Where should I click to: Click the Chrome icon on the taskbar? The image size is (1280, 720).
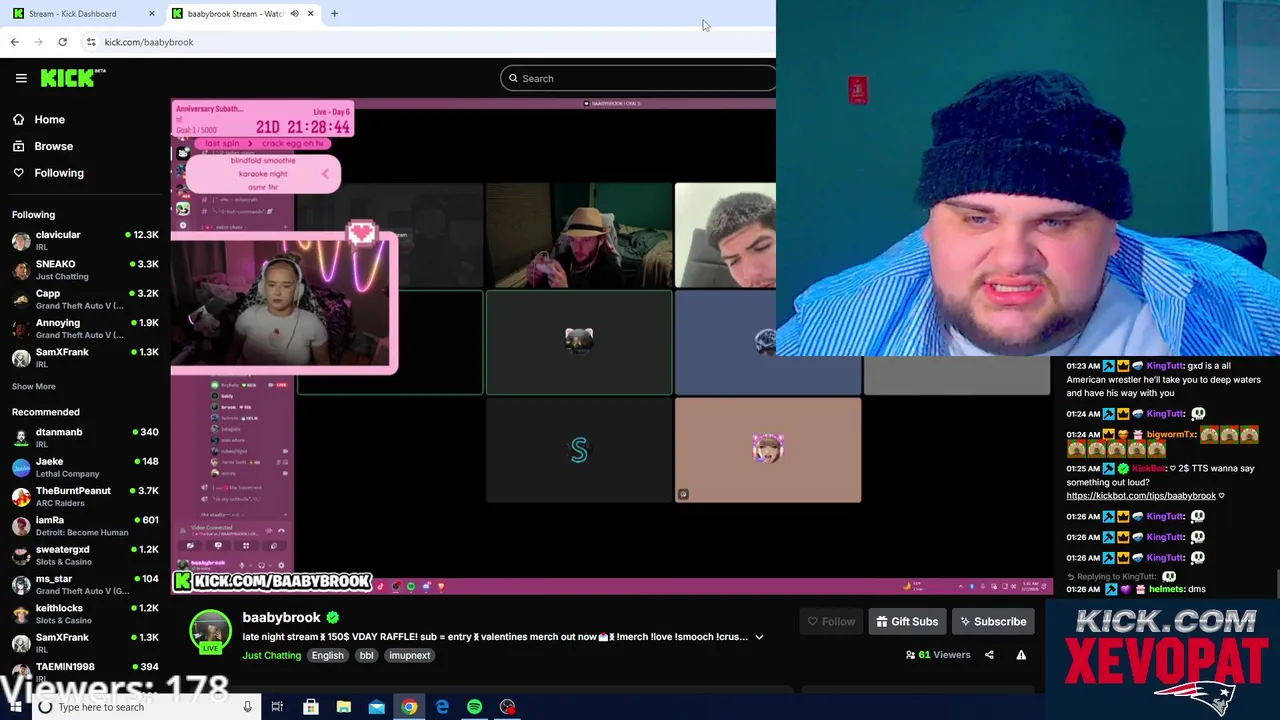tap(409, 707)
